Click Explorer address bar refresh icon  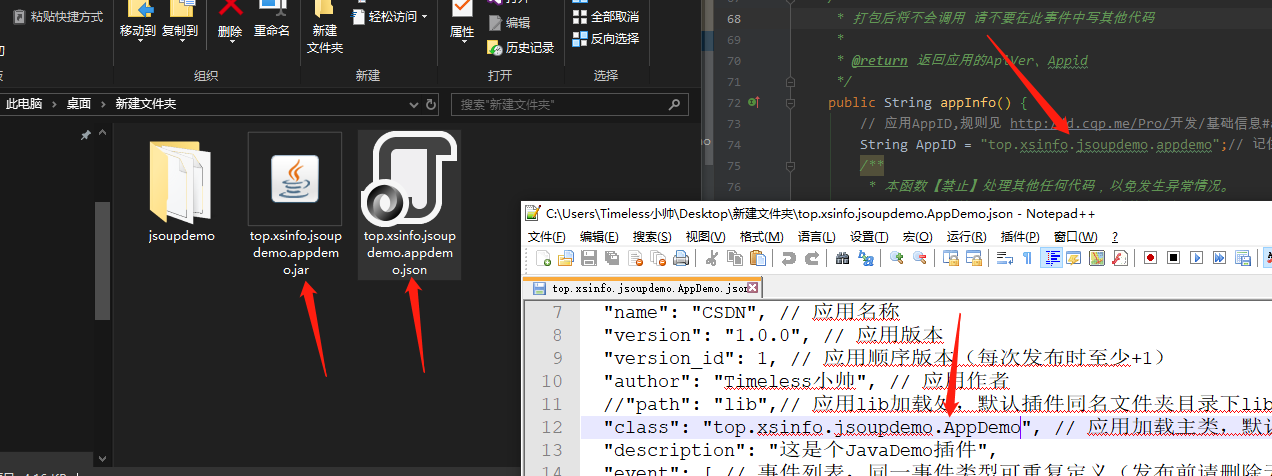point(432,104)
